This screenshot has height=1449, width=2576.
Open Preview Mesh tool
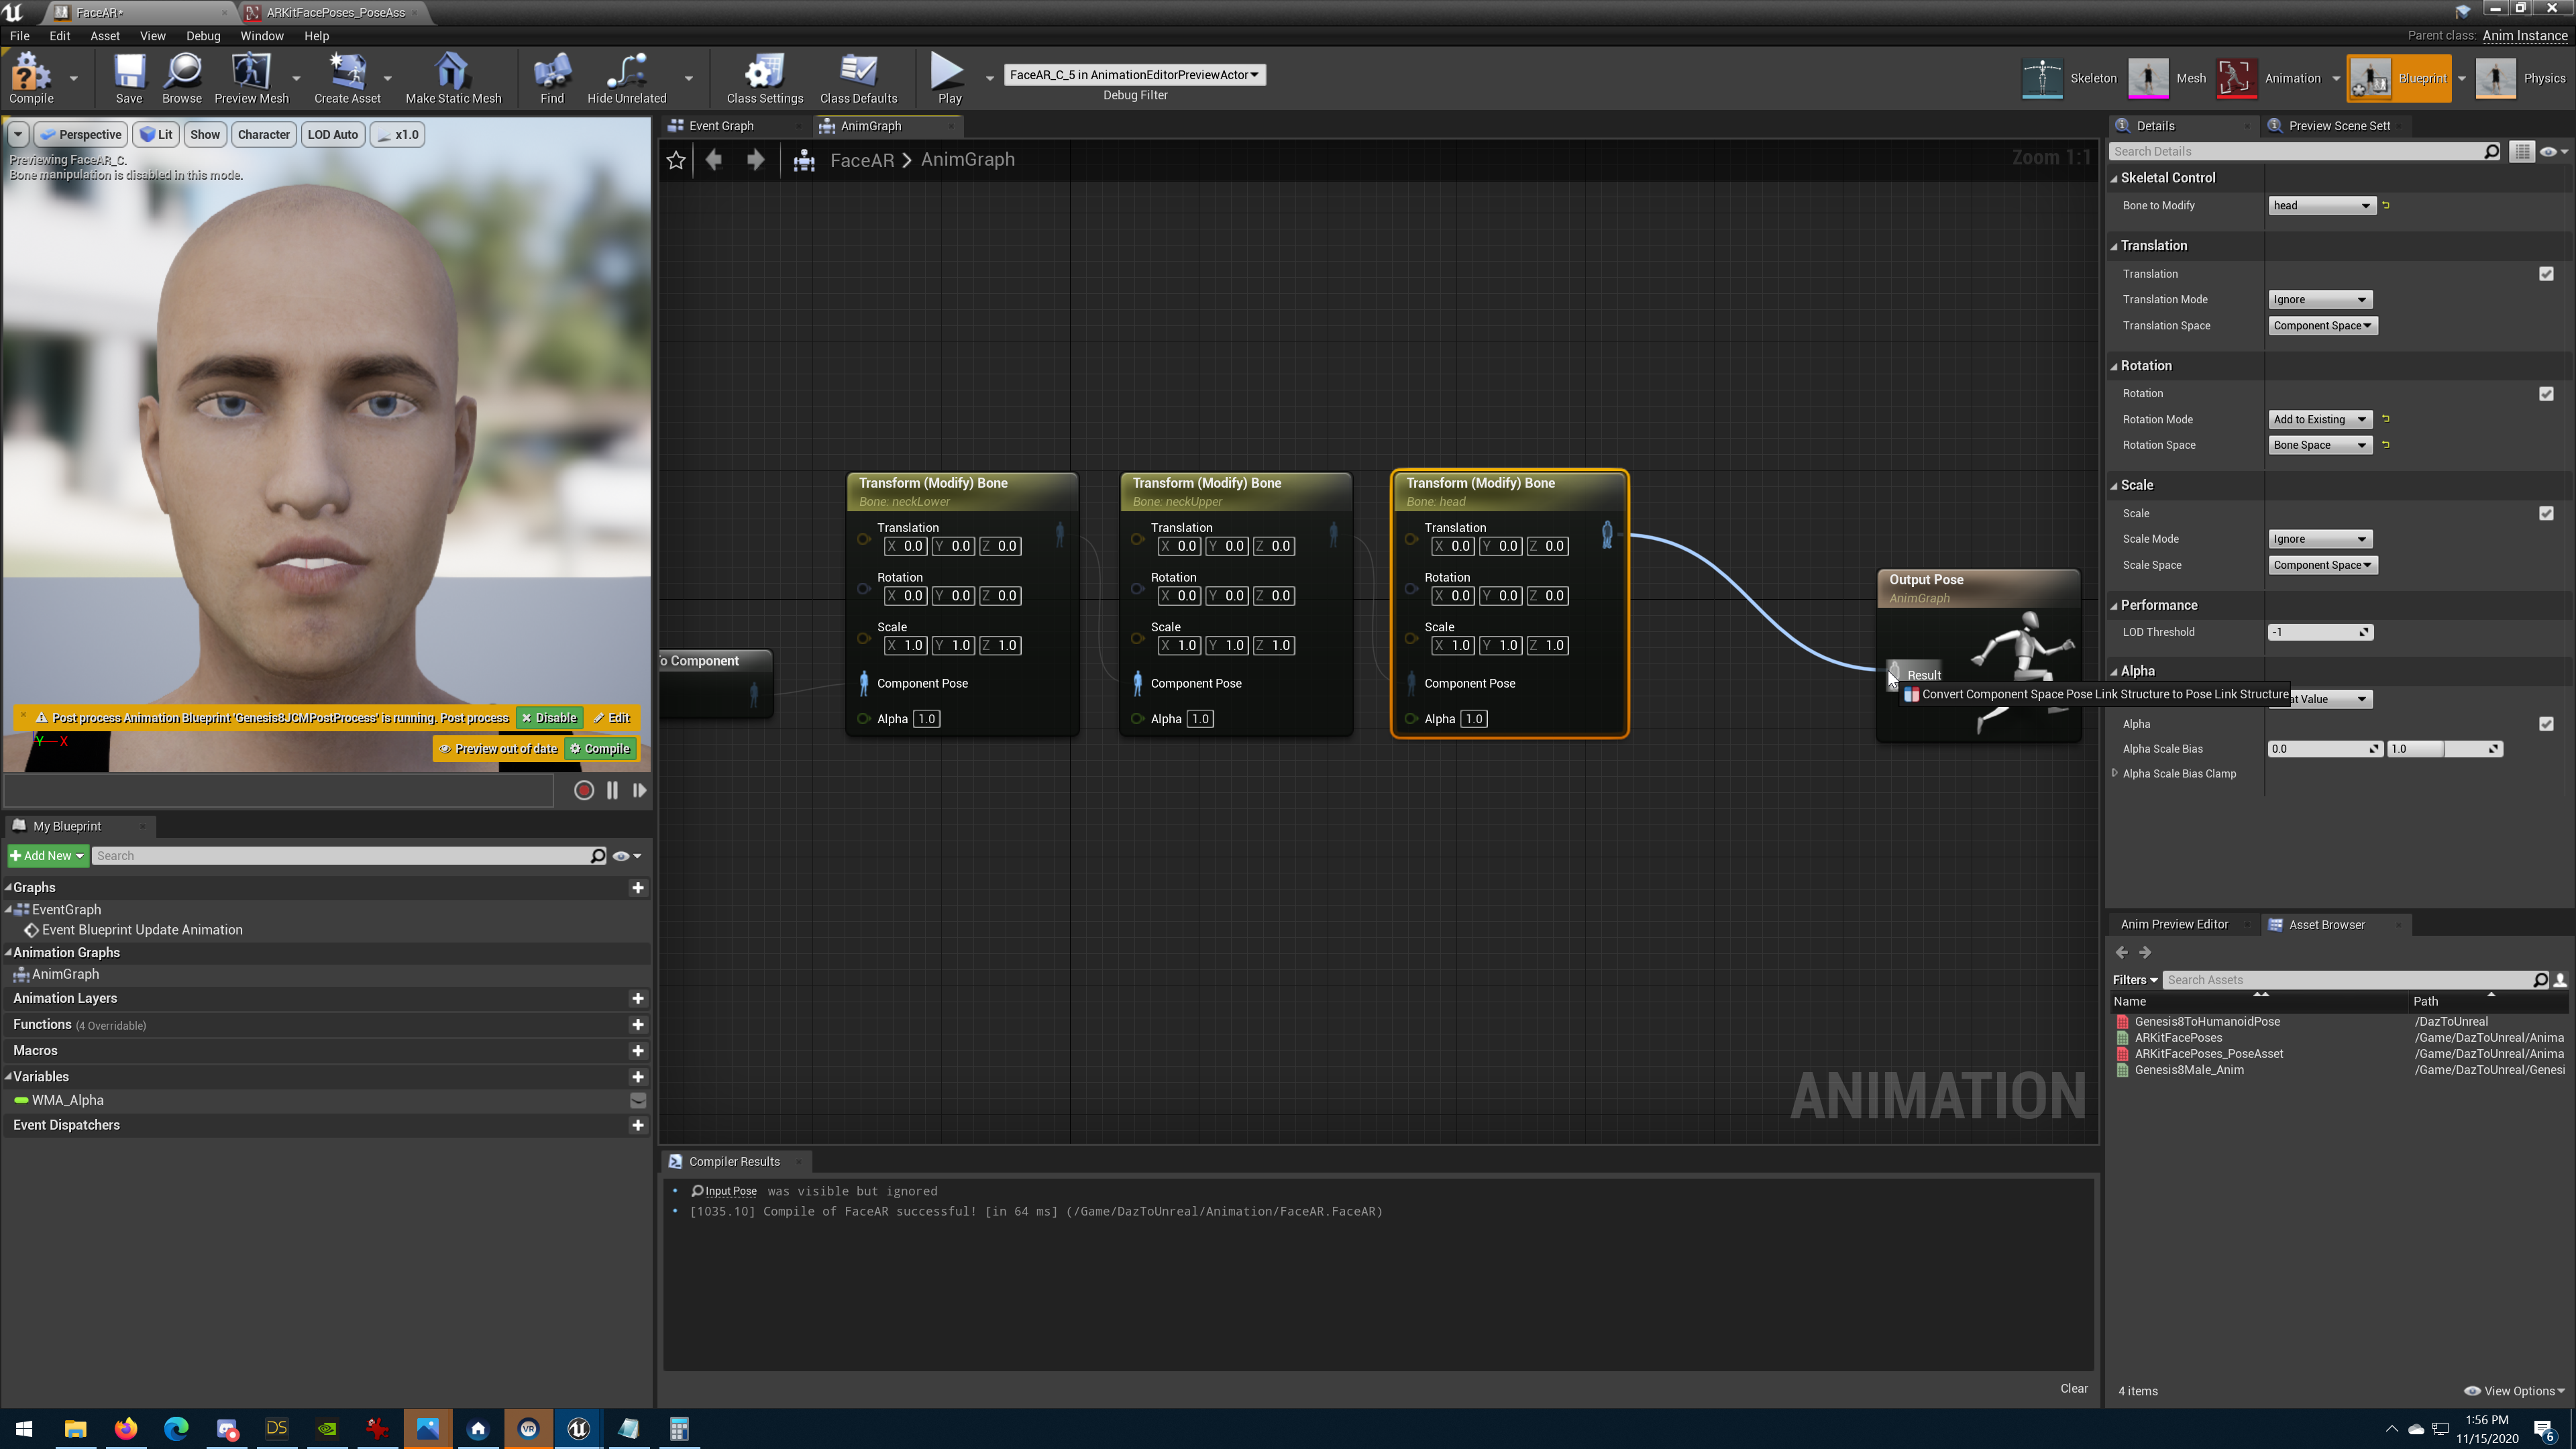(251, 78)
